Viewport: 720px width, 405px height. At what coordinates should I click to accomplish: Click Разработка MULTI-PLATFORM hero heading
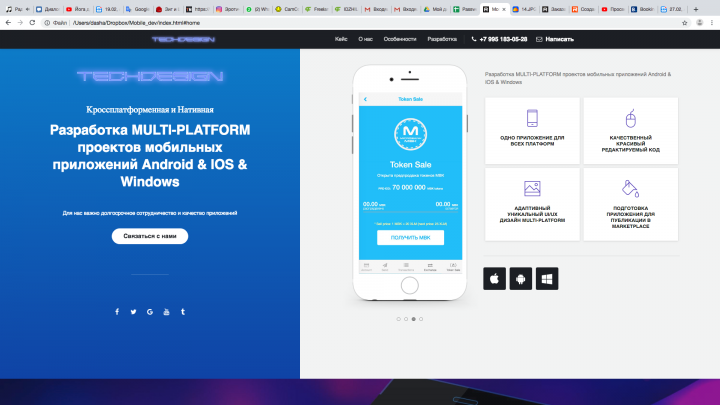150,156
